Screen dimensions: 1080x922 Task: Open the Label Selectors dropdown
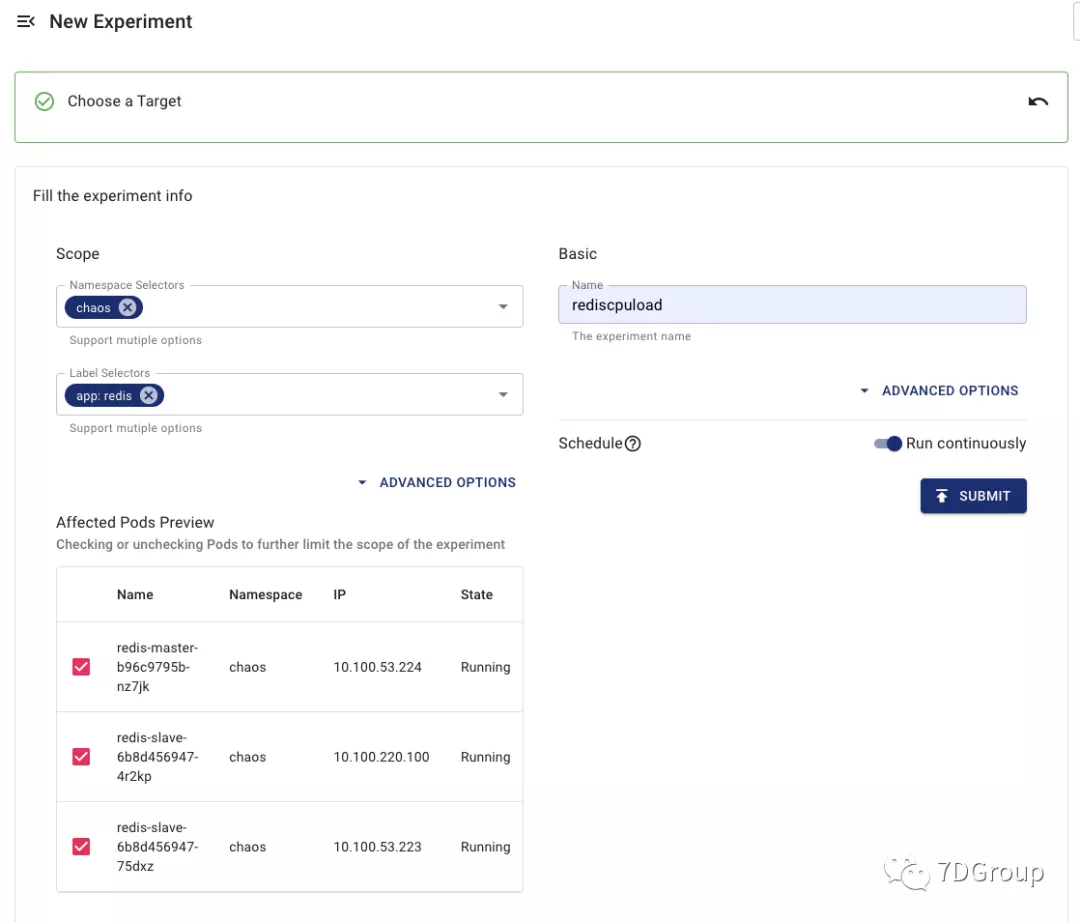(503, 395)
